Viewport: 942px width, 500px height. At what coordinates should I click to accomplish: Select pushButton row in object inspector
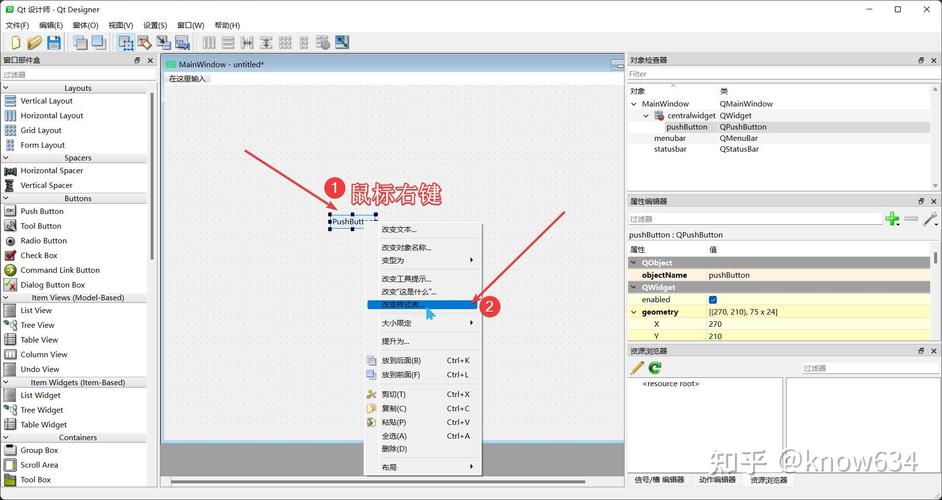pyautogui.click(x=780, y=127)
